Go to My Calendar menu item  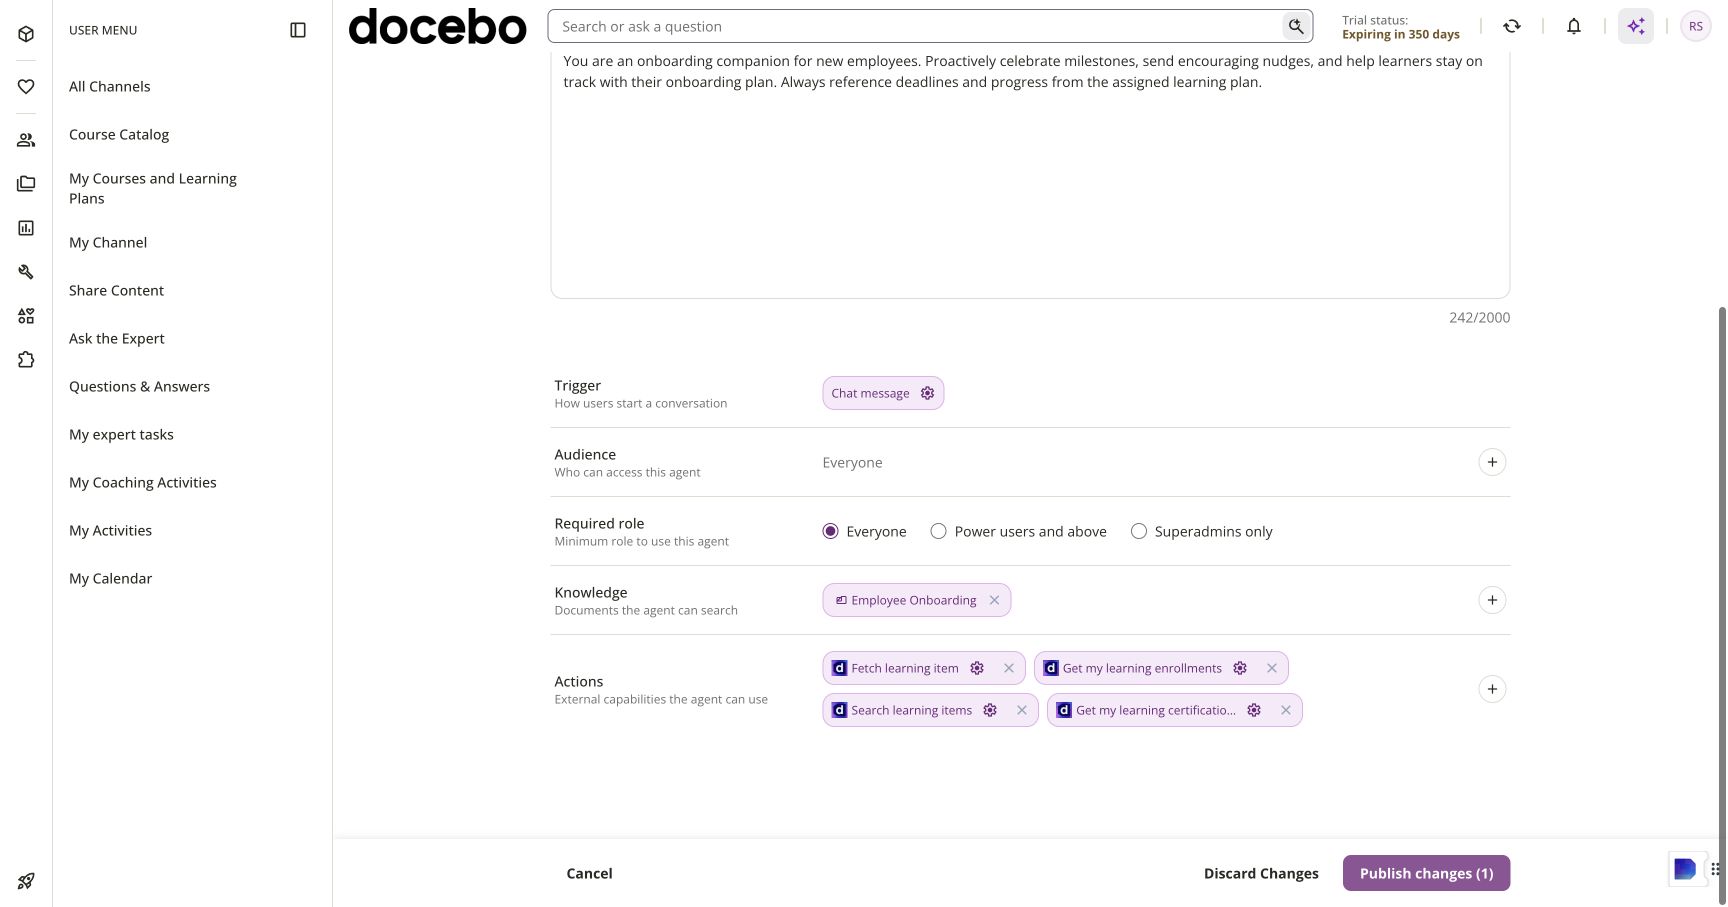point(110,578)
